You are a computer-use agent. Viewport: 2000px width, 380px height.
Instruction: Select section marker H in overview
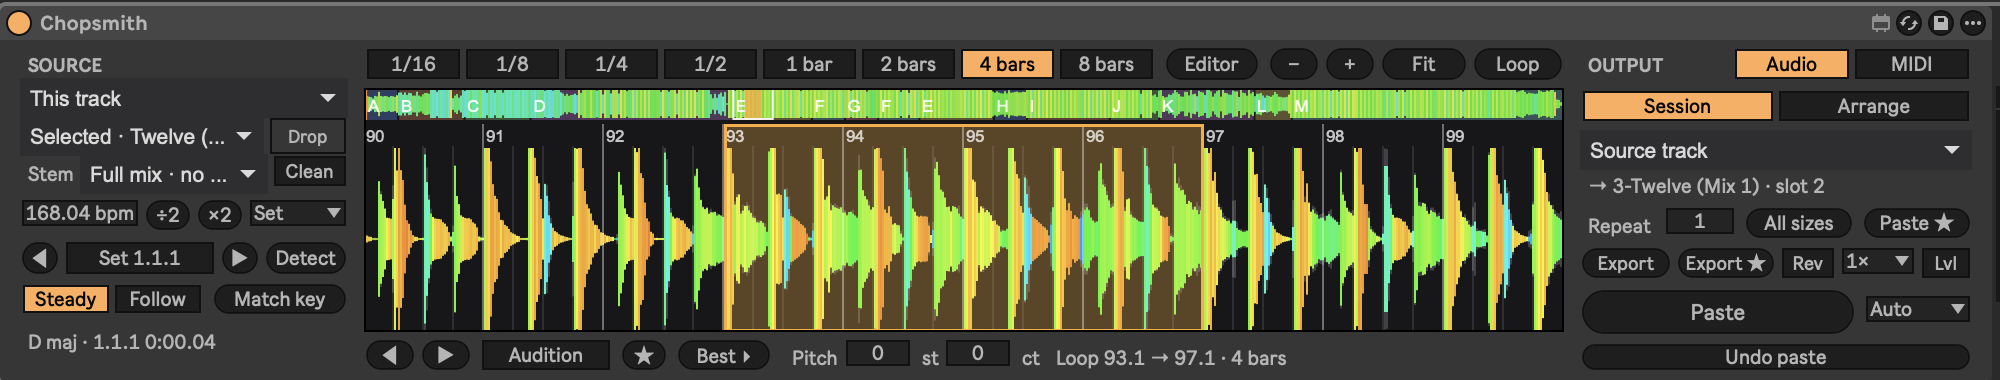[1002, 105]
